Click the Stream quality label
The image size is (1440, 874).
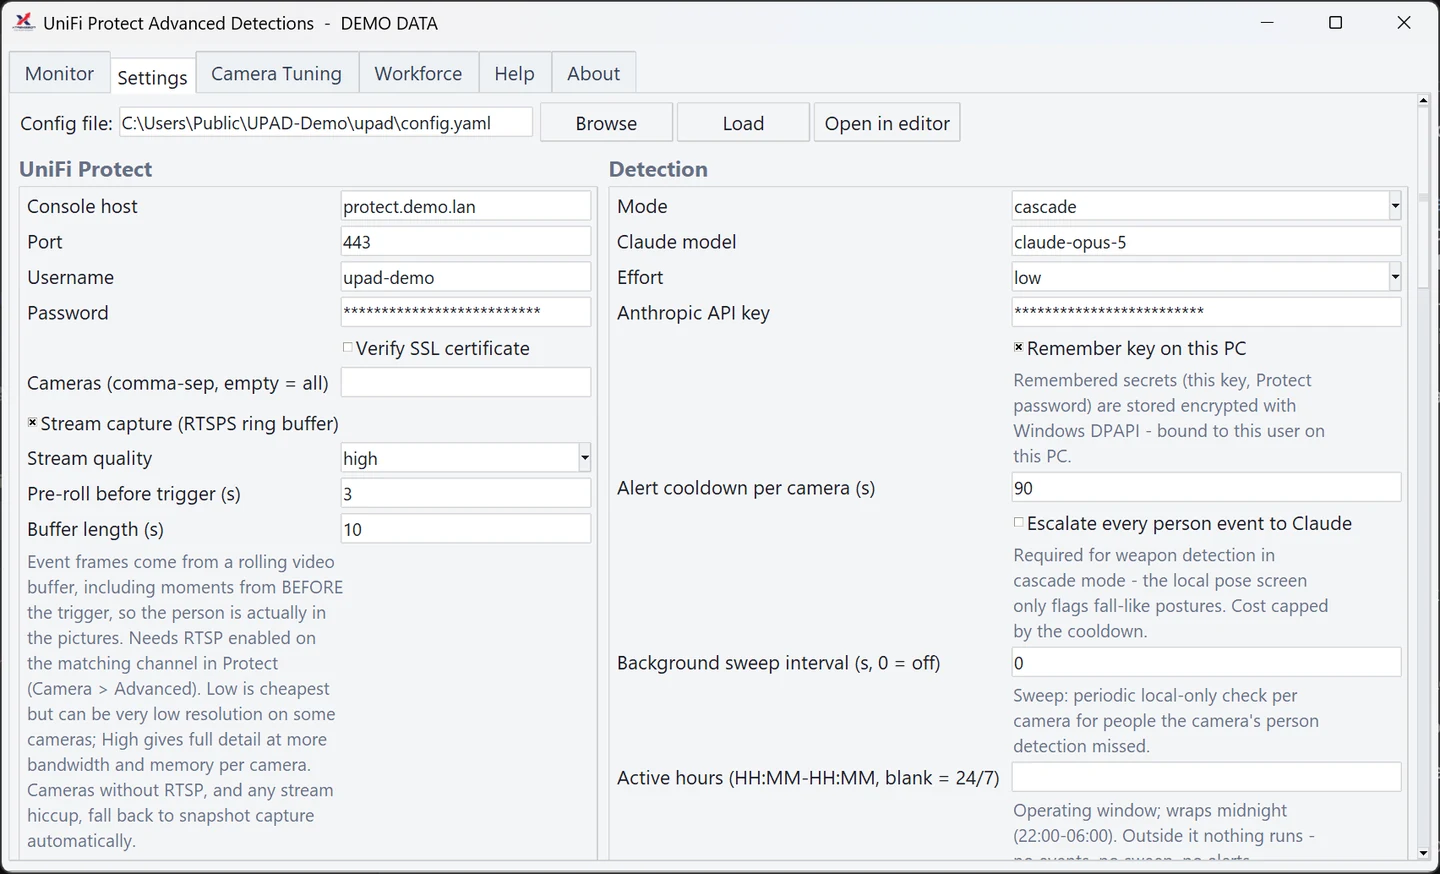90,458
